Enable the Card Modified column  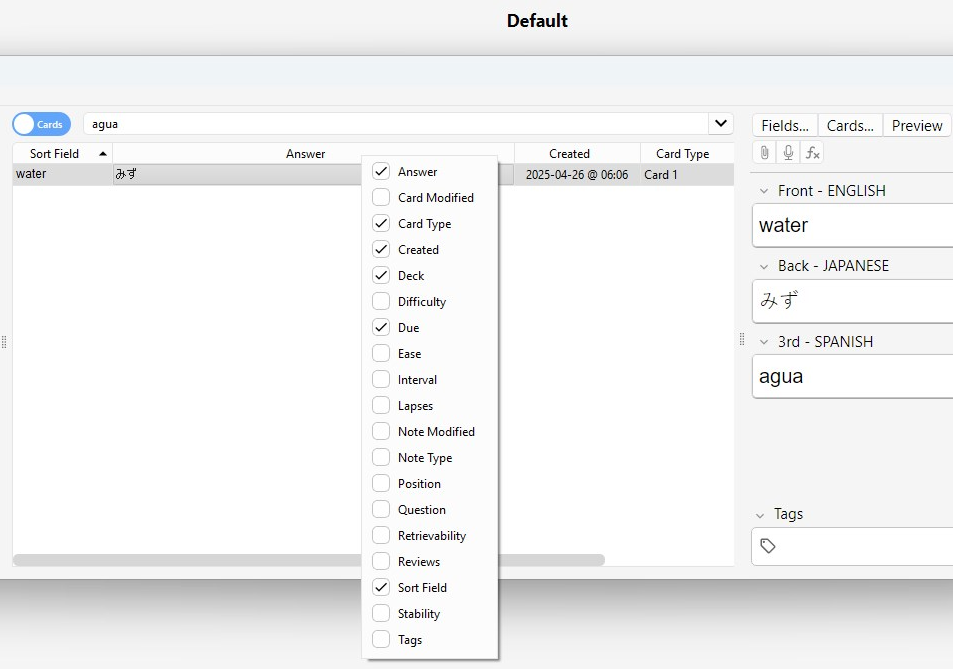381,197
